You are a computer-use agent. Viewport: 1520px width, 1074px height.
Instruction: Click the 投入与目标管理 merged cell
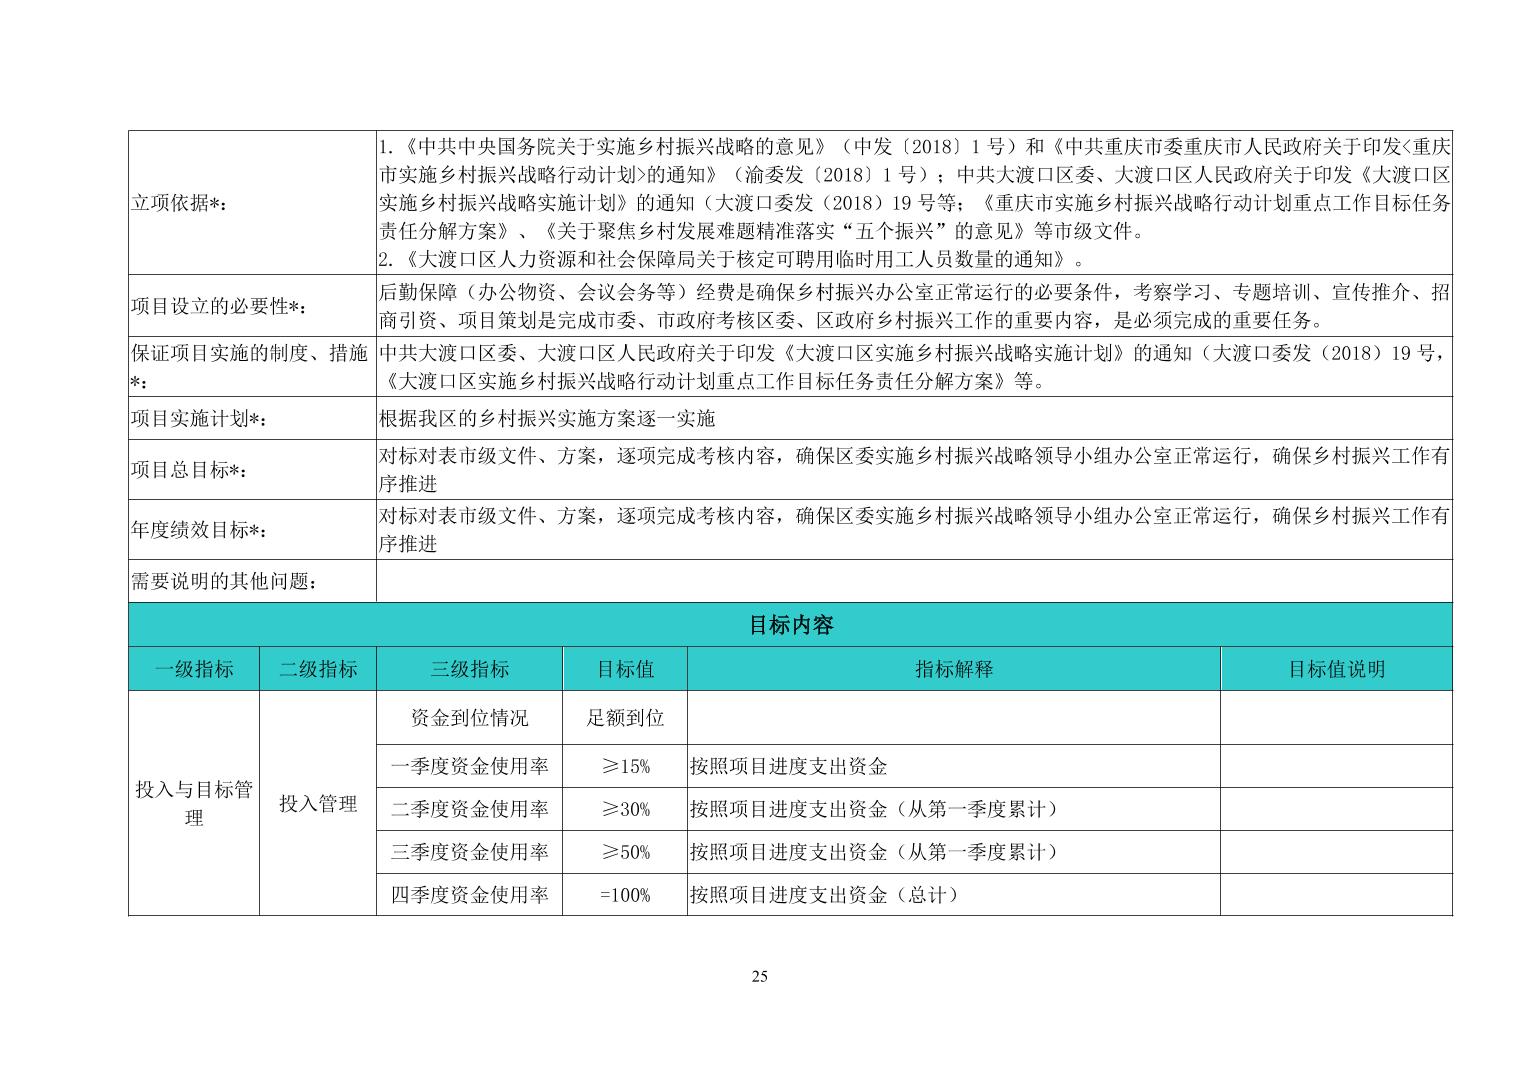coord(194,803)
